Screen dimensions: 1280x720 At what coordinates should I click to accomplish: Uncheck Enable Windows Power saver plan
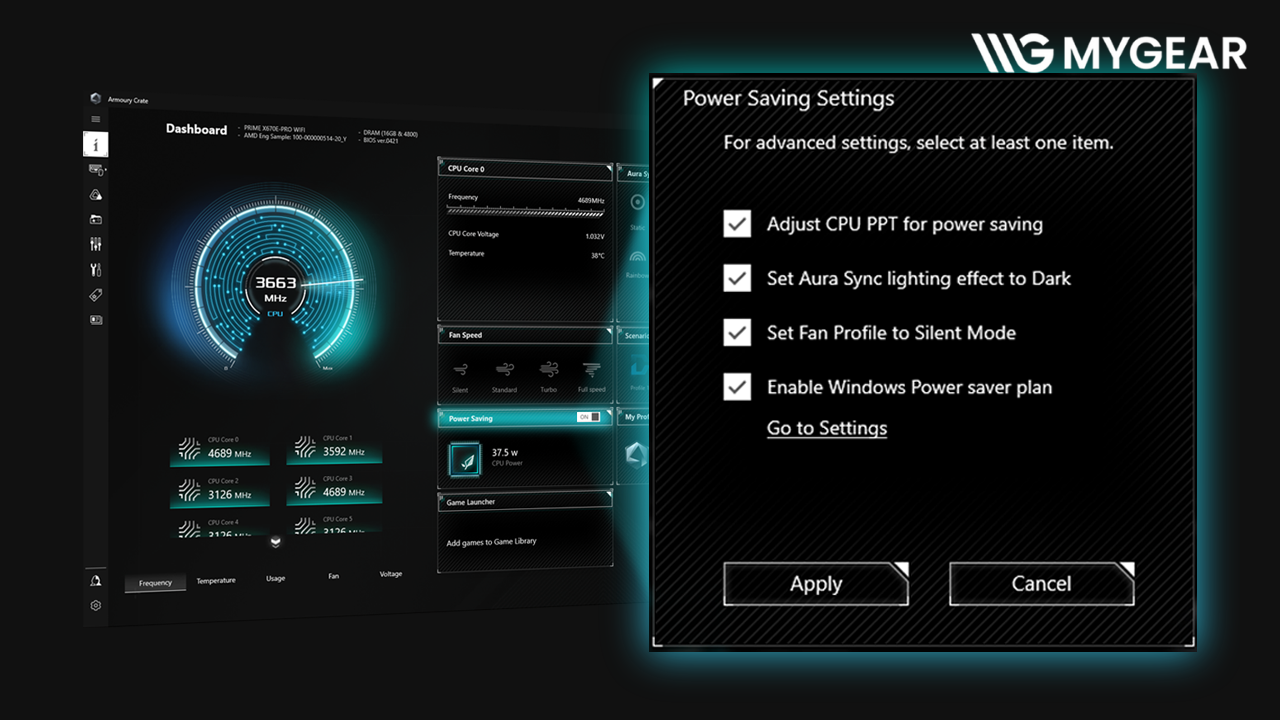click(737, 387)
